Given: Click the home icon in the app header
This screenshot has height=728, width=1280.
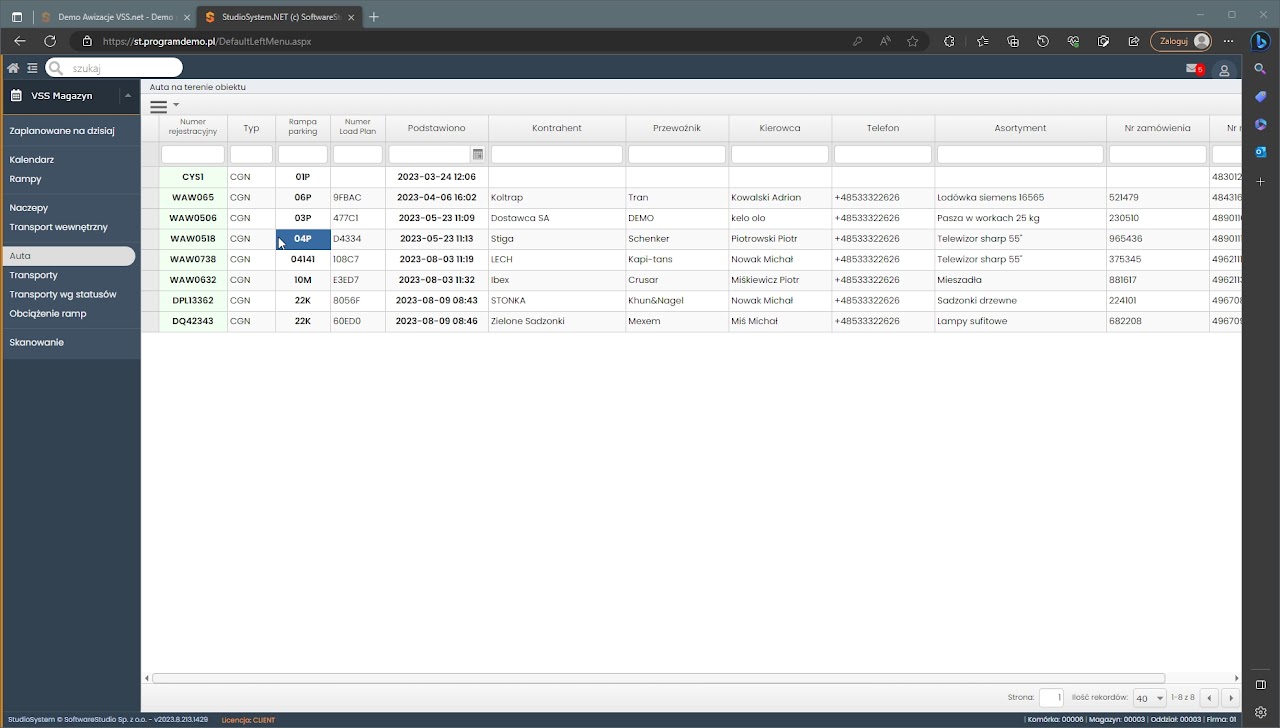Looking at the screenshot, I should coord(13,68).
